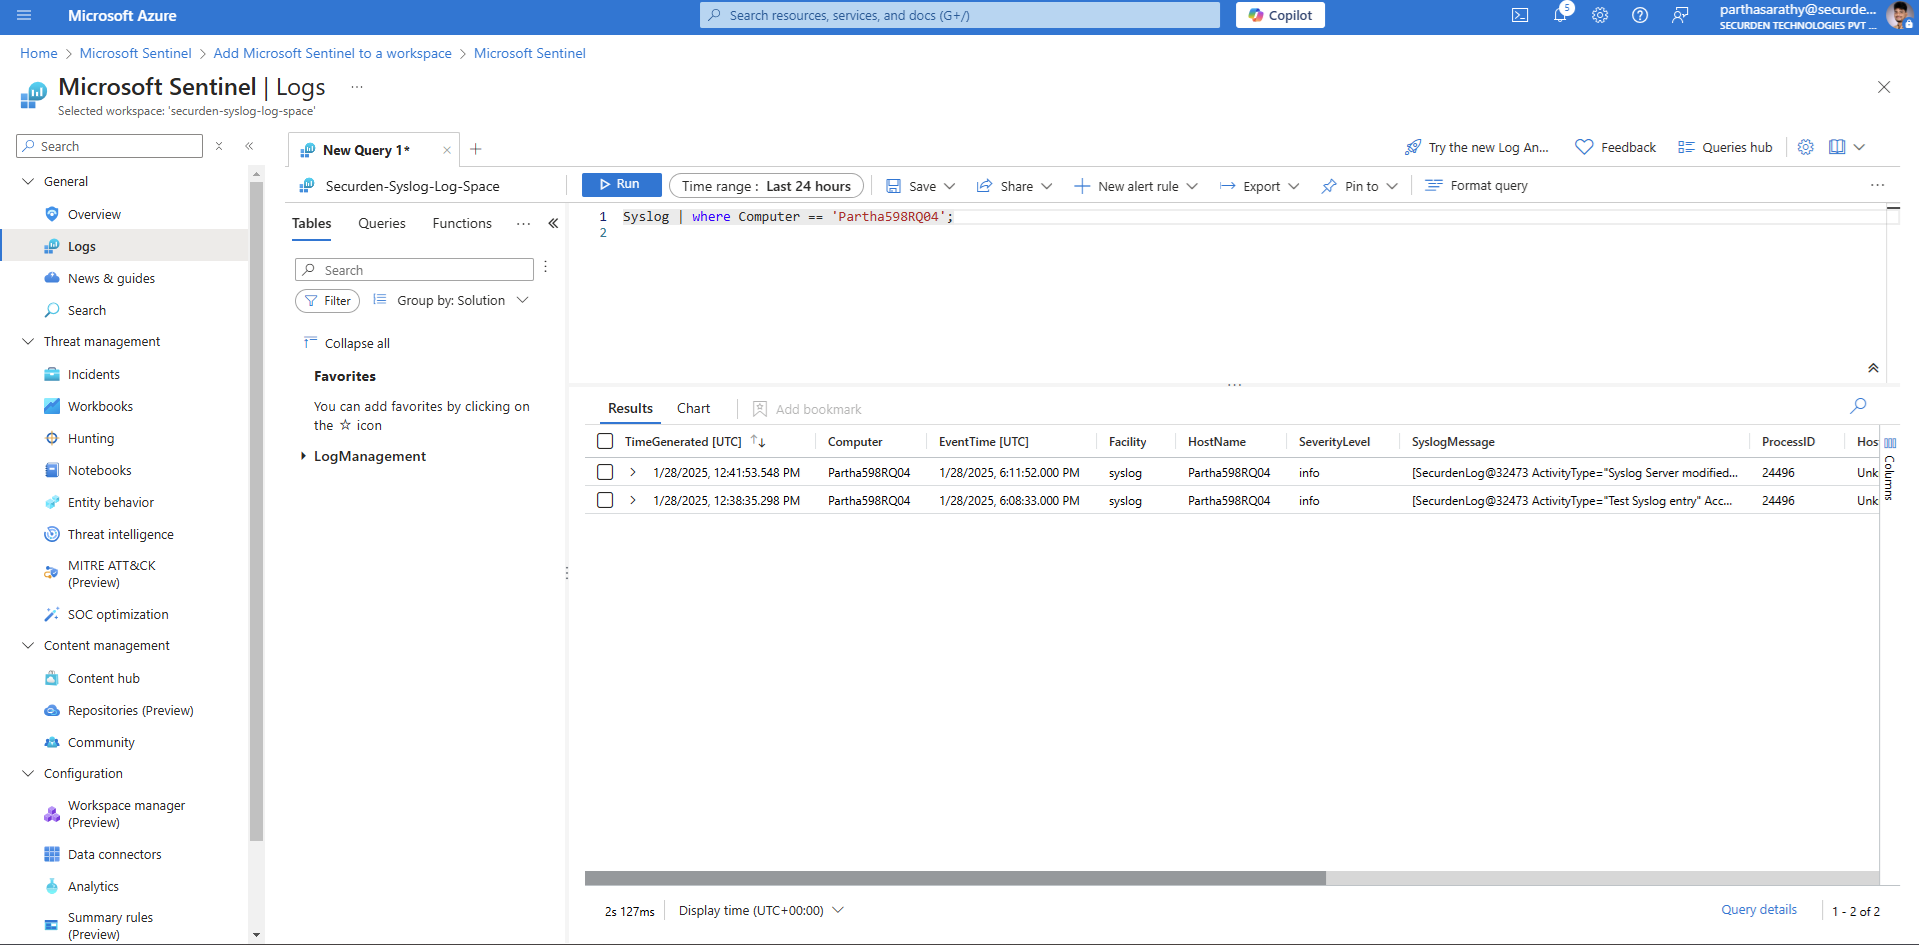This screenshot has width=1919, height=945.
Task: Open the top bar feedback person icon
Action: [1680, 15]
